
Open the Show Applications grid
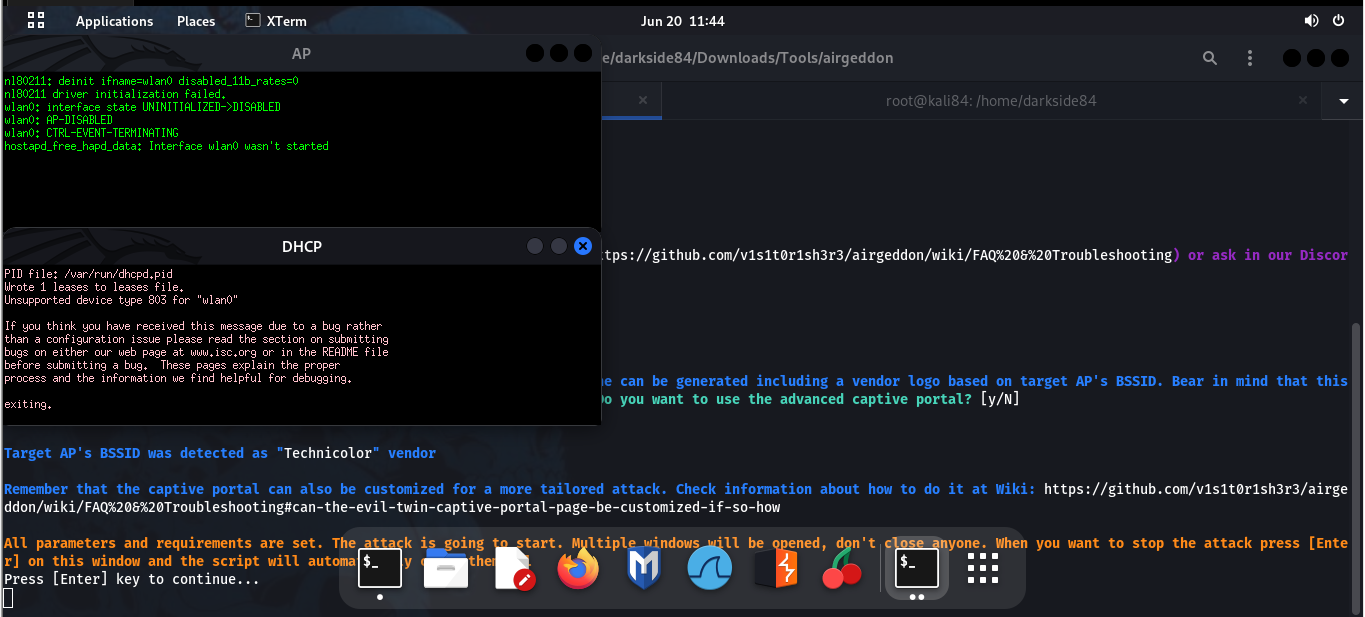click(x=982, y=567)
